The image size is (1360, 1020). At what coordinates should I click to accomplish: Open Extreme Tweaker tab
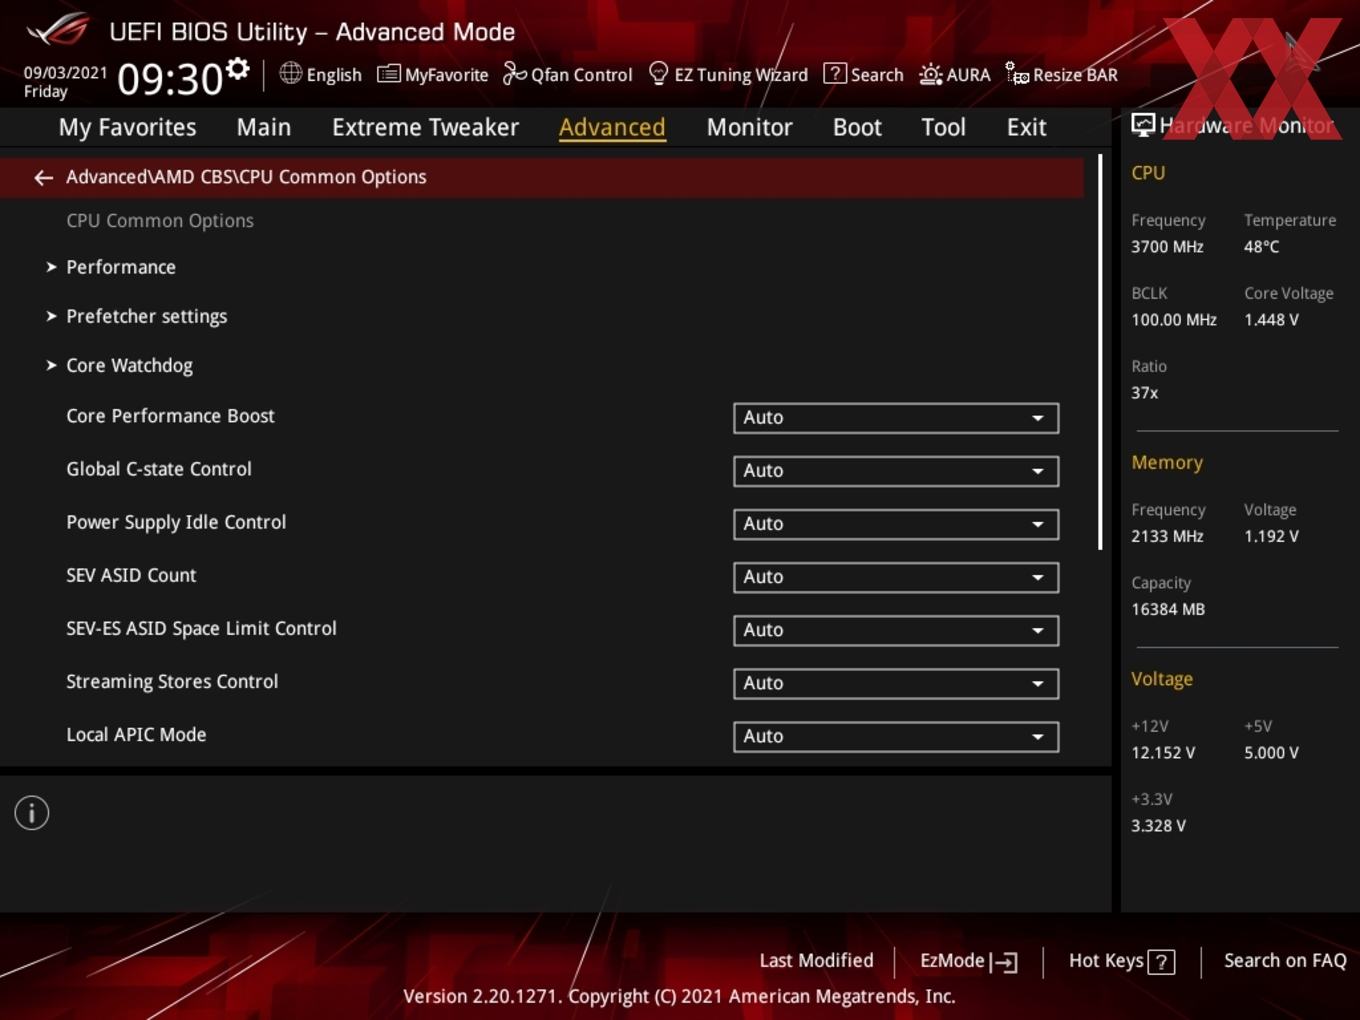click(425, 127)
